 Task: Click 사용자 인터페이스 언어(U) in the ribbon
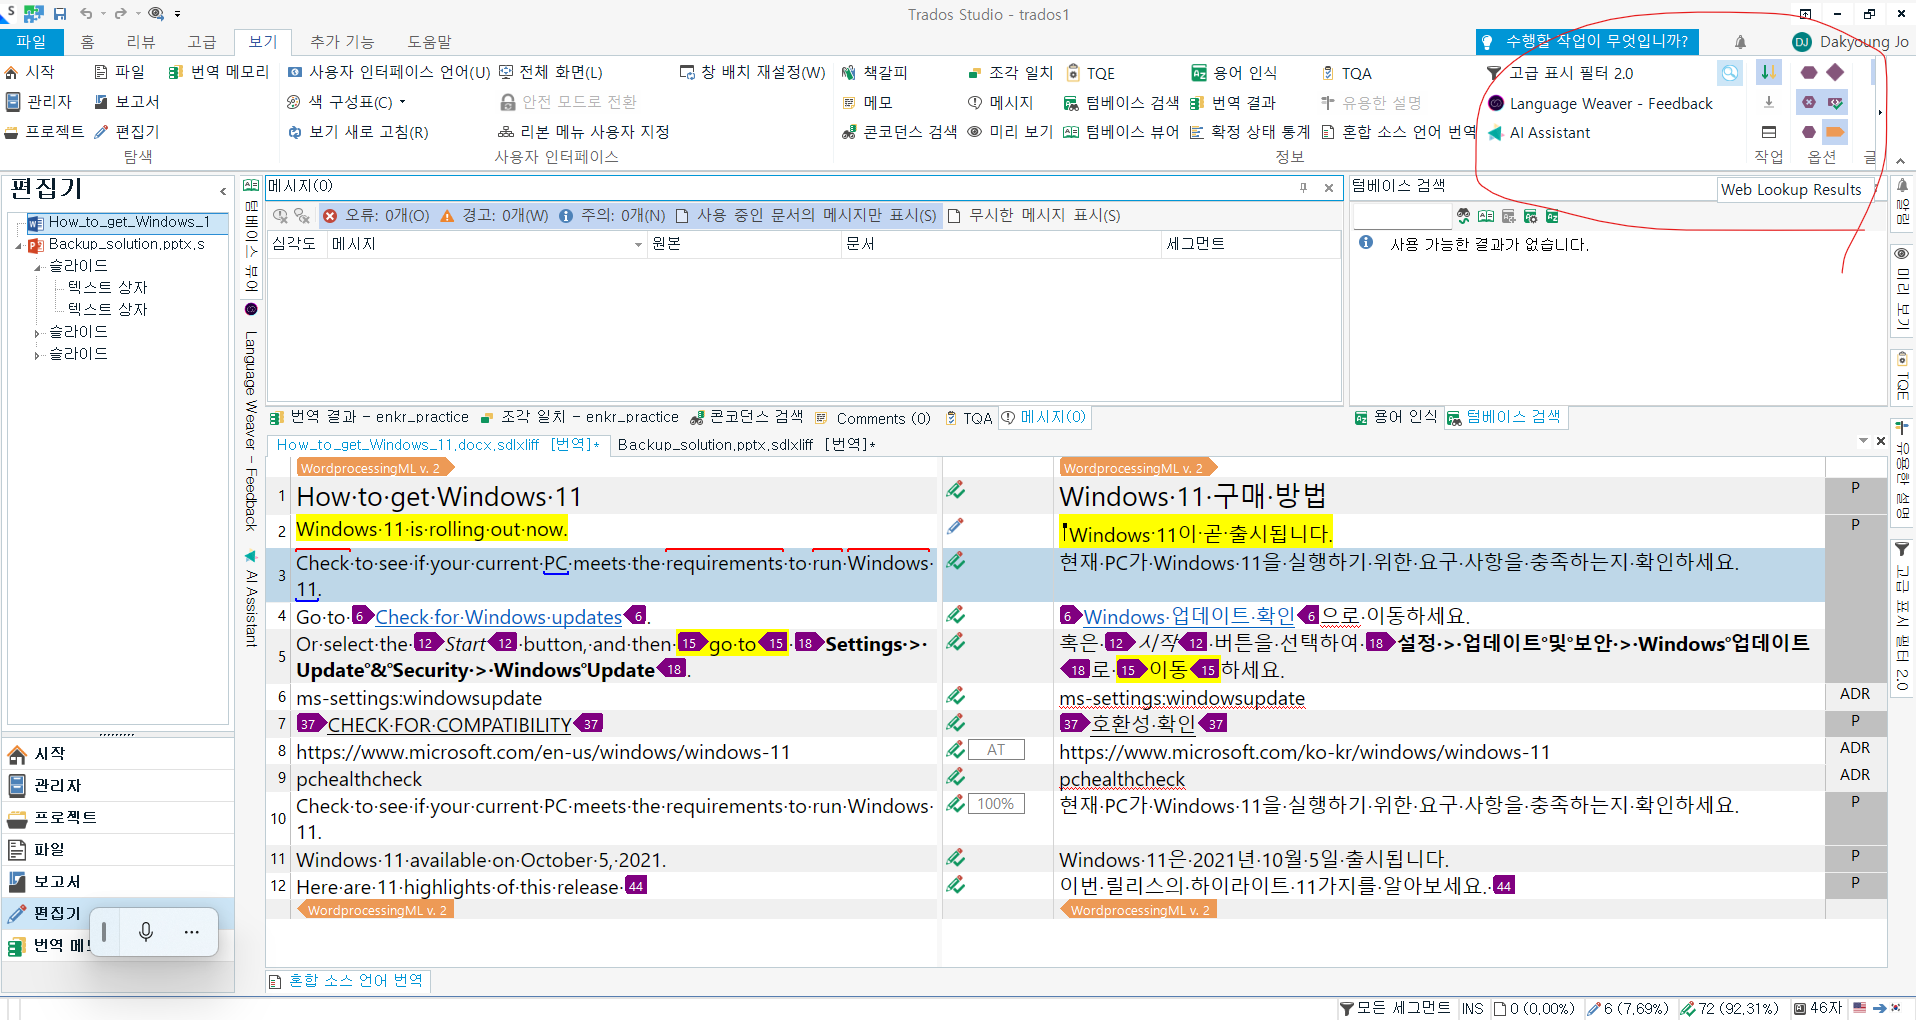pyautogui.click(x=388, y=72)
